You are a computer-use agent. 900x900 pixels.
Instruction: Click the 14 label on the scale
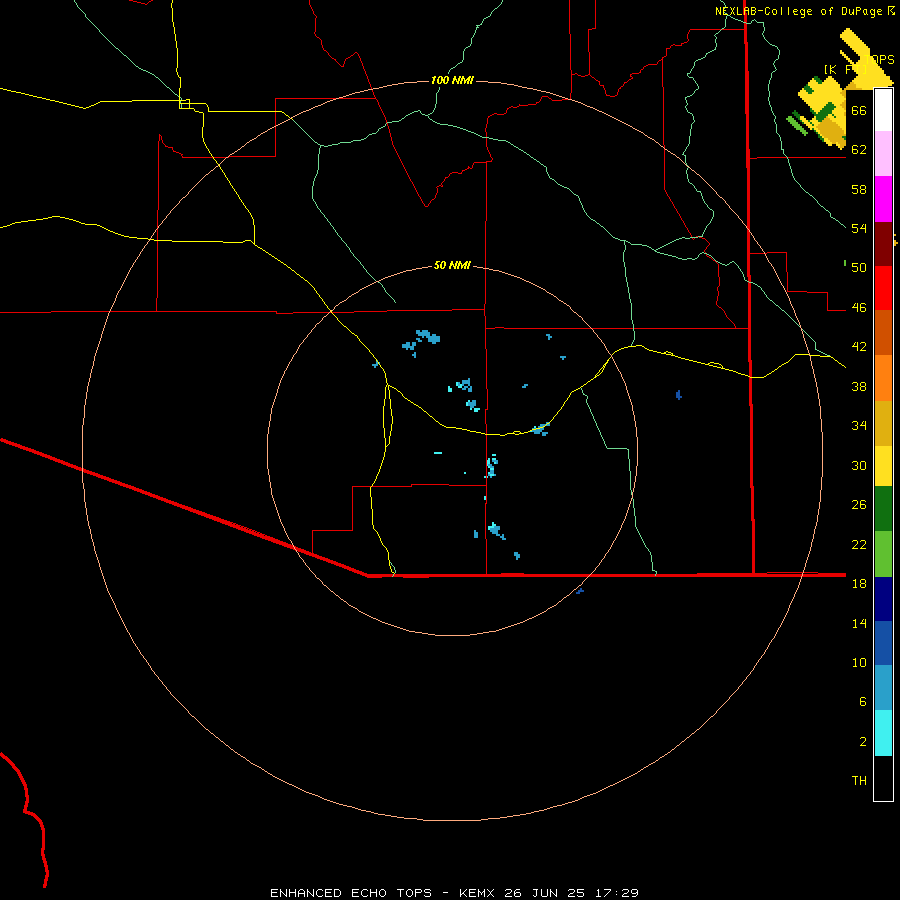tap(859, 623)
